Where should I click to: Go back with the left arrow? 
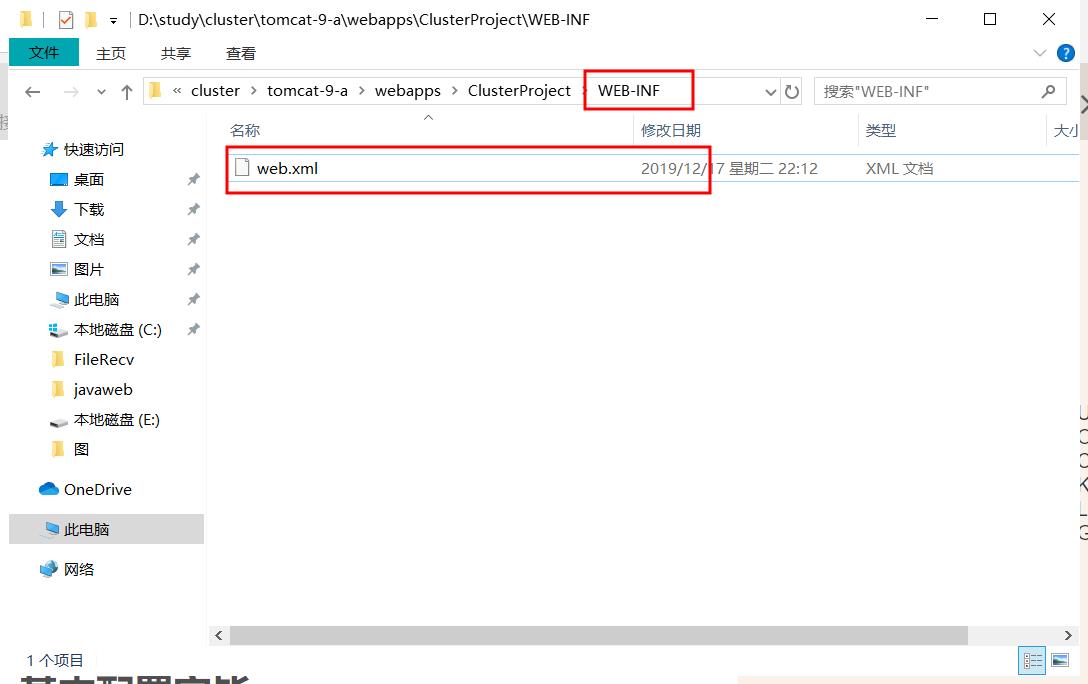(33, 92)
